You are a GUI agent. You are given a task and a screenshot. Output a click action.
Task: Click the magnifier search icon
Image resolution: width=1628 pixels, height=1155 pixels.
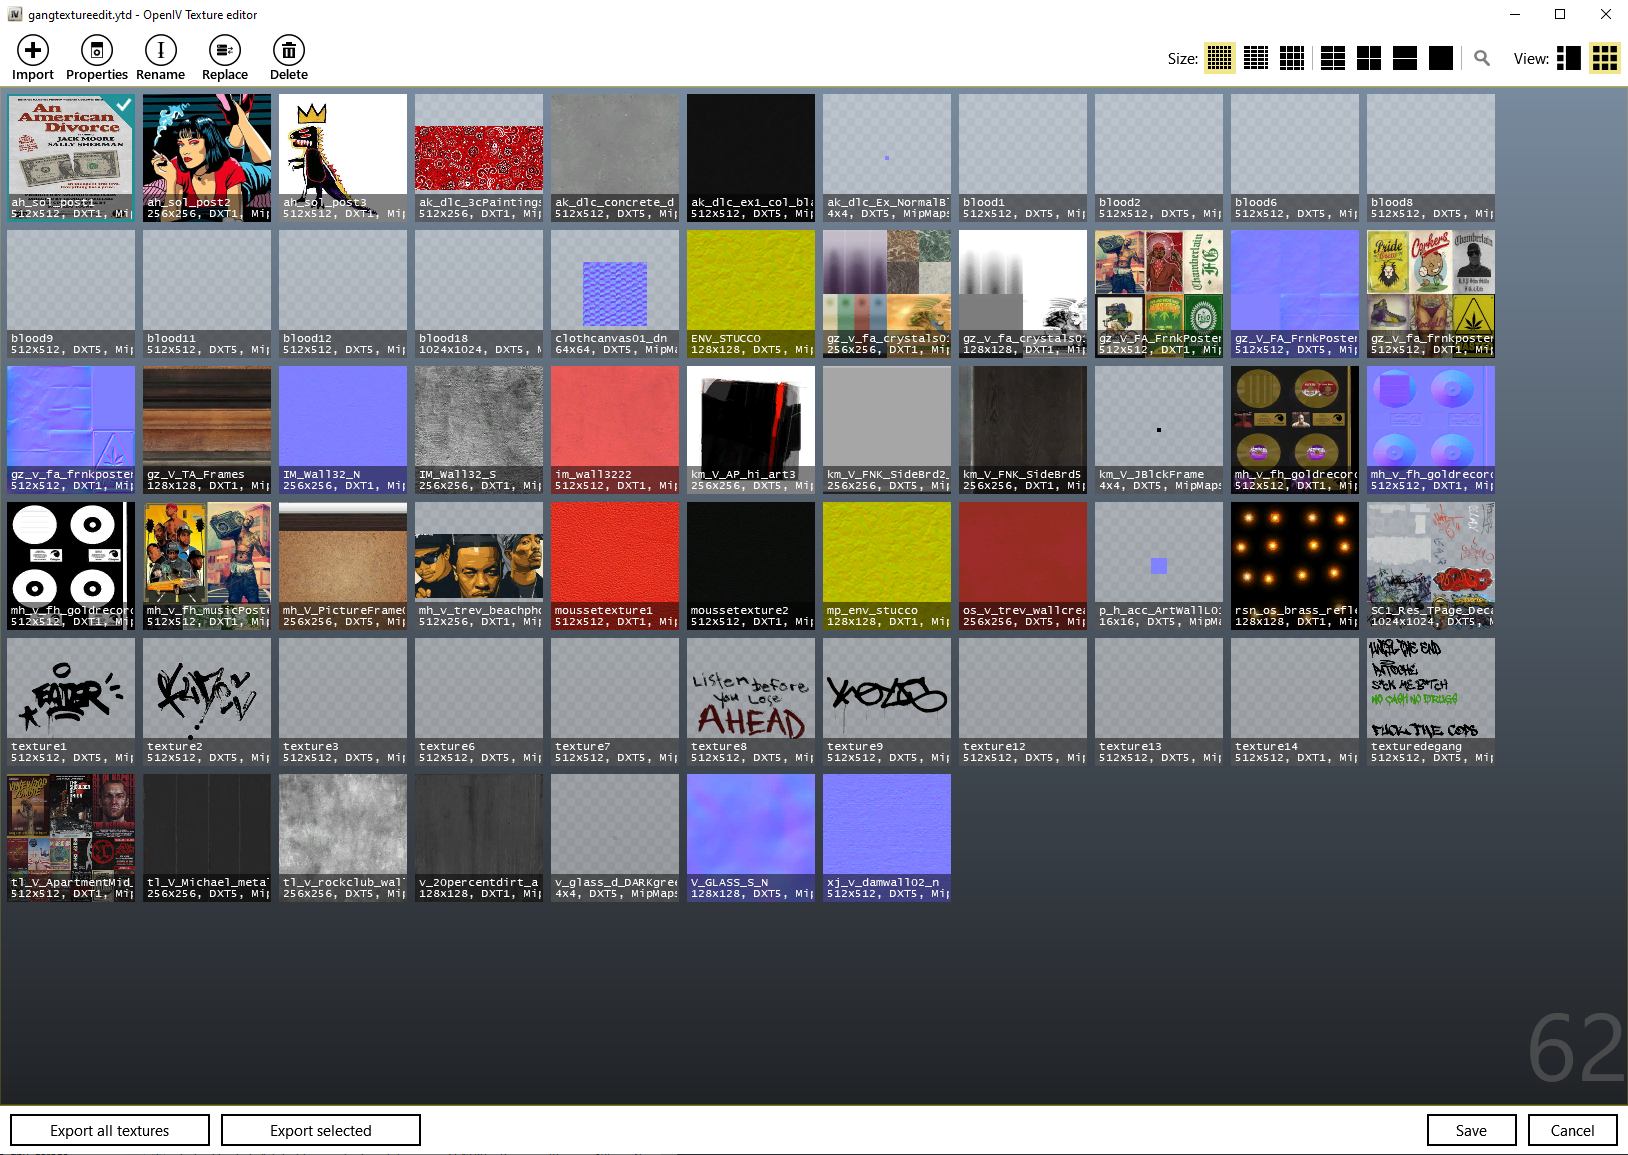click(1482, 59)
